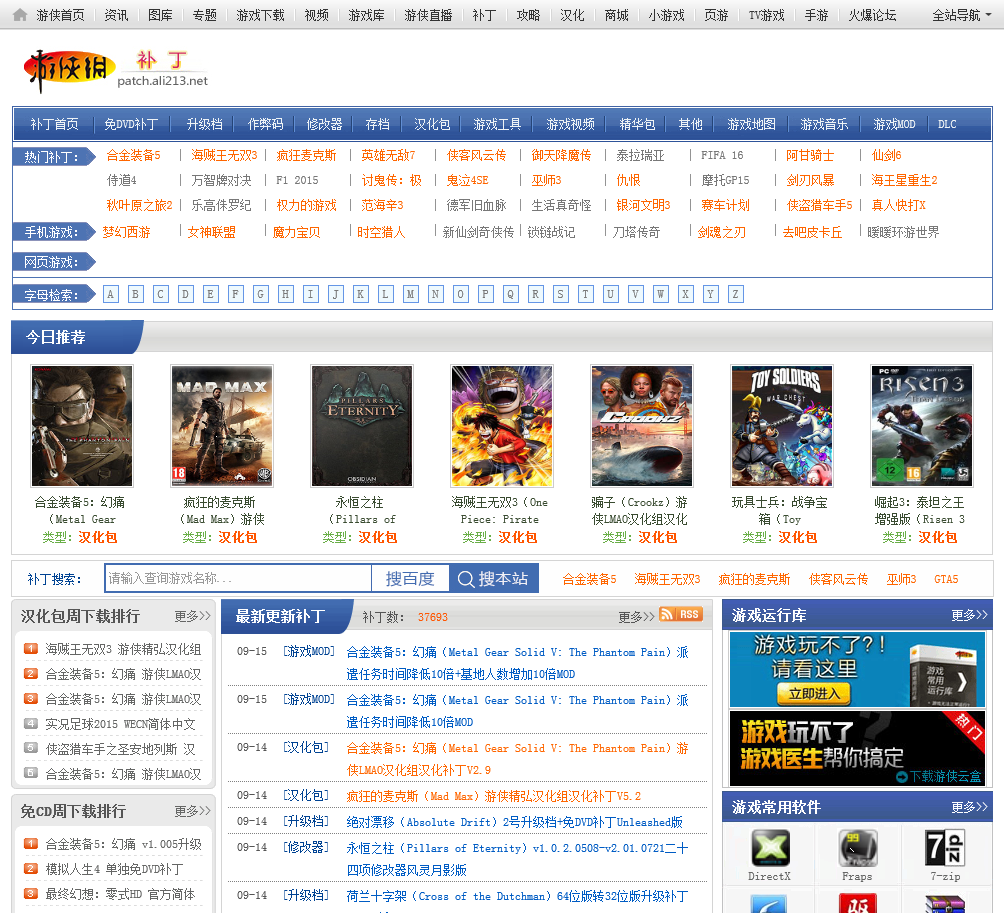Image resolution: width=1004 pixels, height=913 pixels.
Task: Click the 补丁搜索 game name input field
Action: (238, 579)
